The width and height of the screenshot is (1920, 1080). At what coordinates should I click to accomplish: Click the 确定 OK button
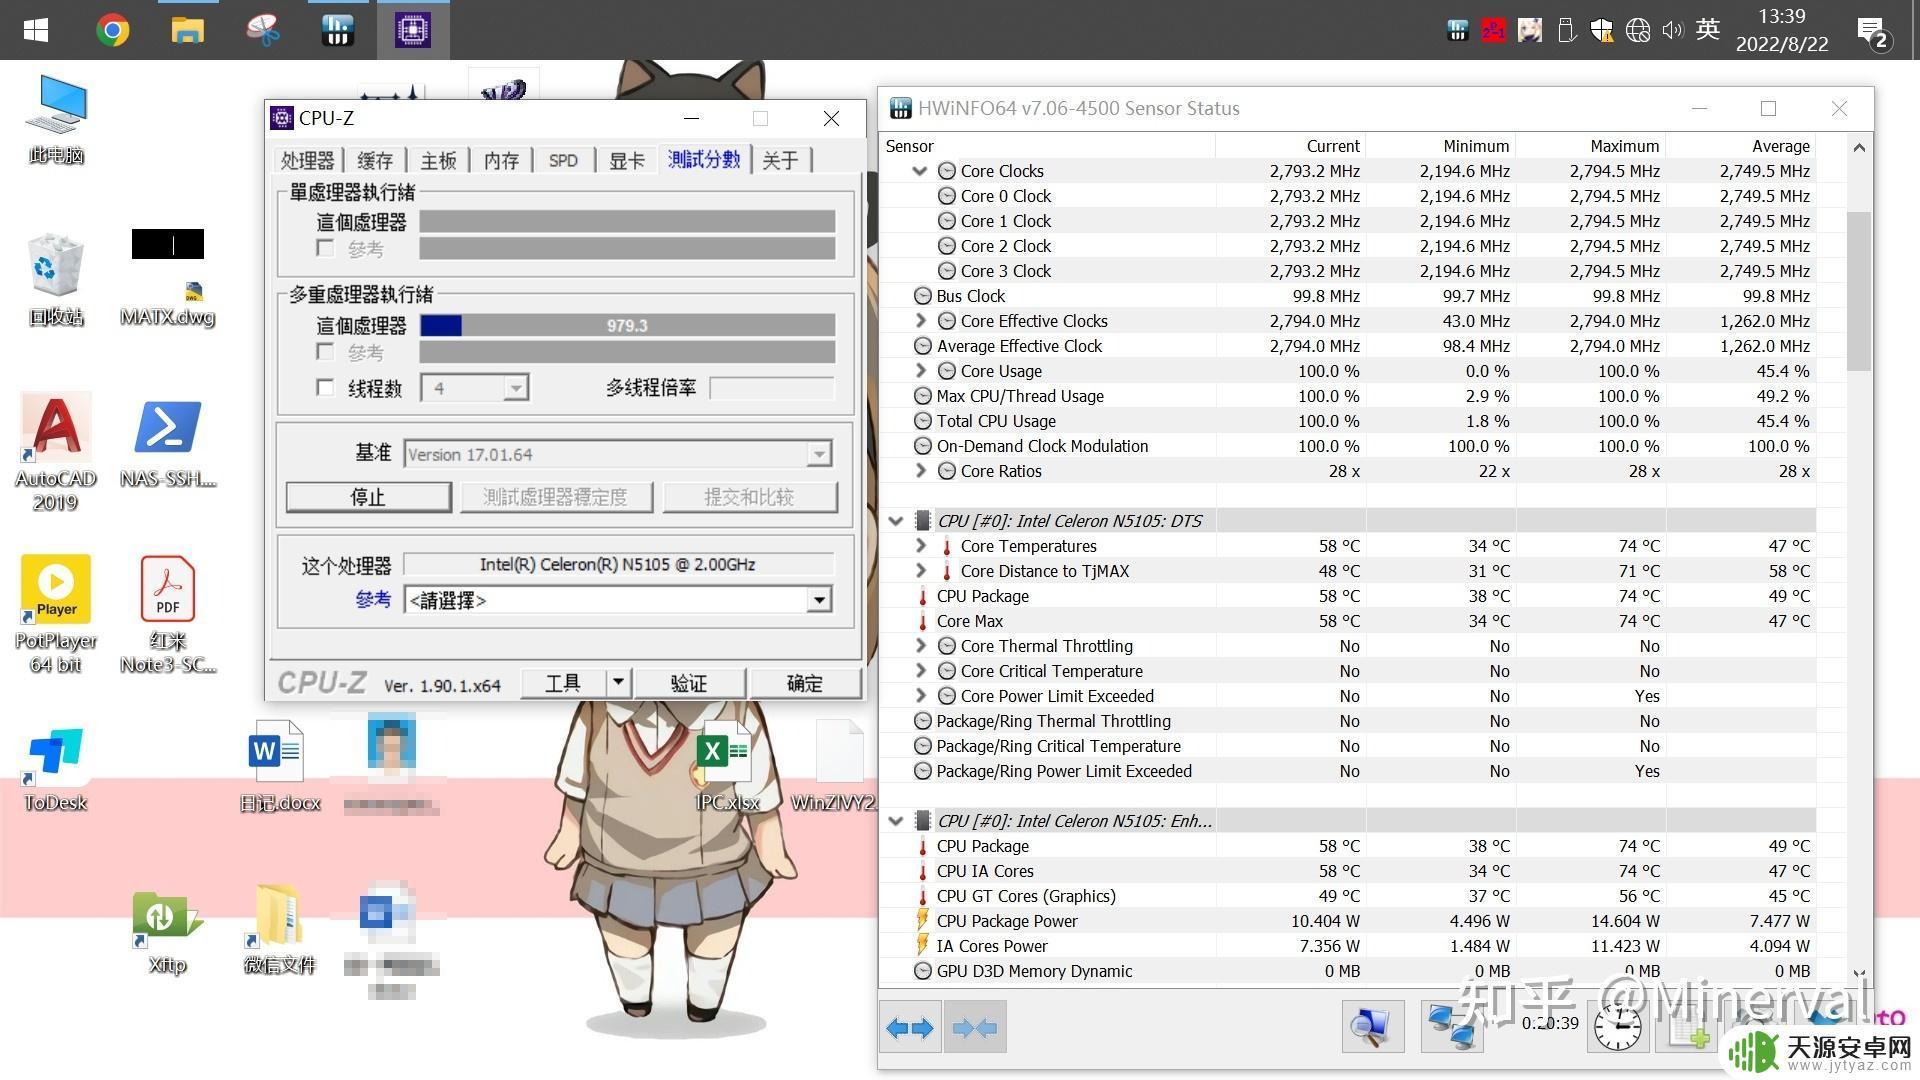pyautogui.click(x=804, y=682)
